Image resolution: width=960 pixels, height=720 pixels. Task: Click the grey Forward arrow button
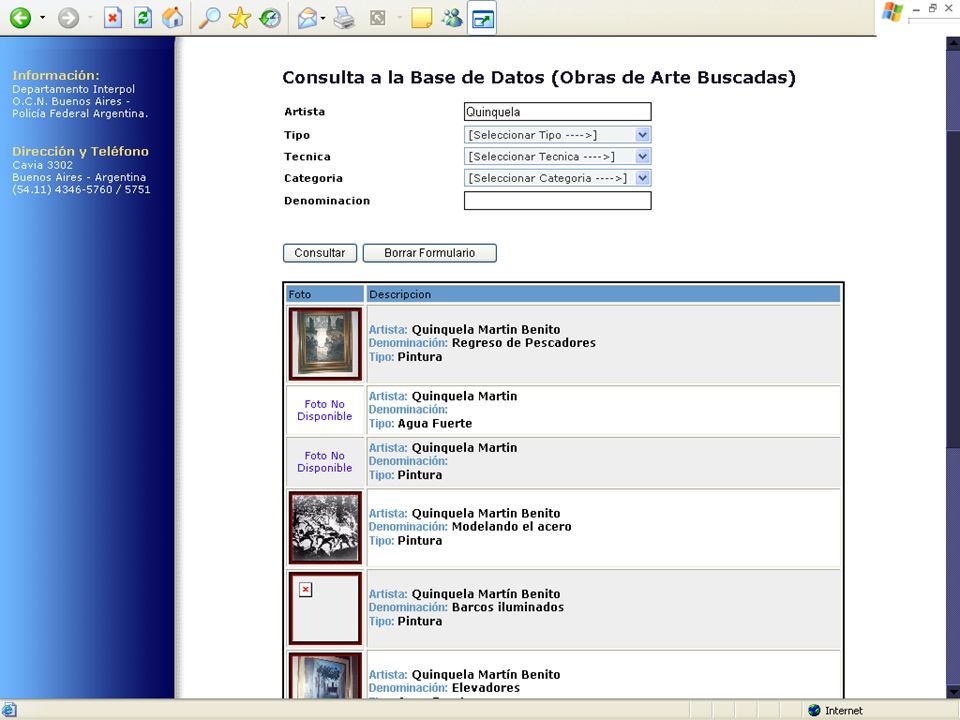click(69, 18)
